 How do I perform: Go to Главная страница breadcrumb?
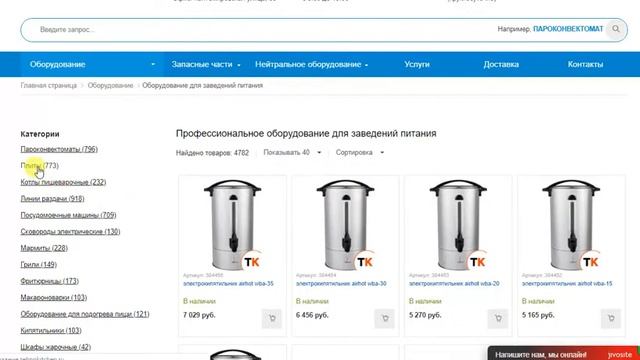[x=49, y=85]
